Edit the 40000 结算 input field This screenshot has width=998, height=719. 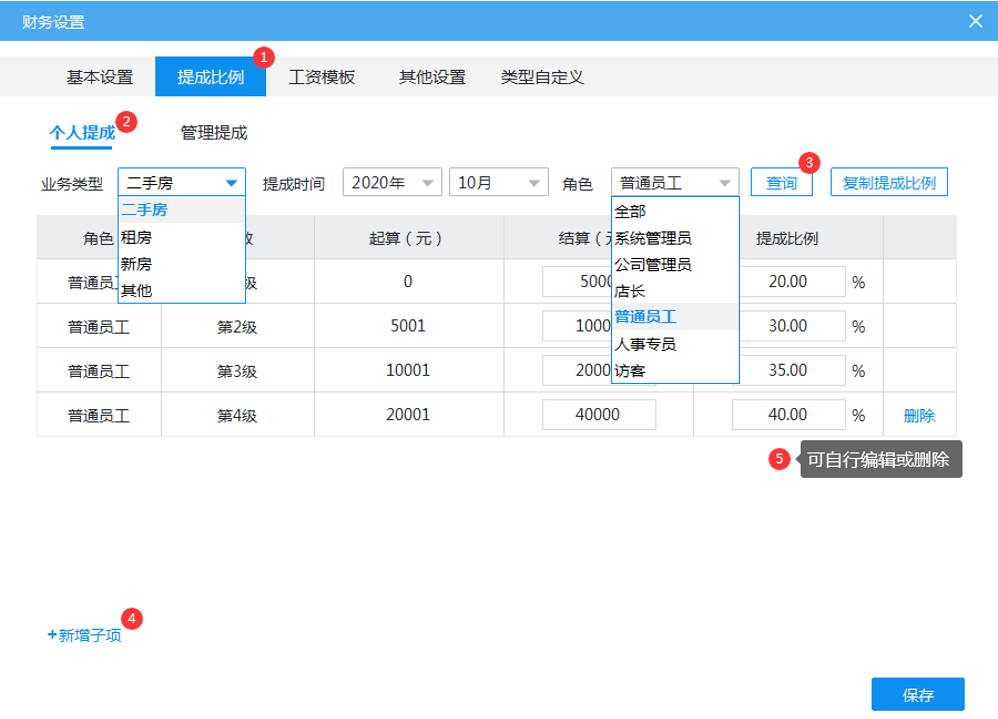click(x=598, y=415)
